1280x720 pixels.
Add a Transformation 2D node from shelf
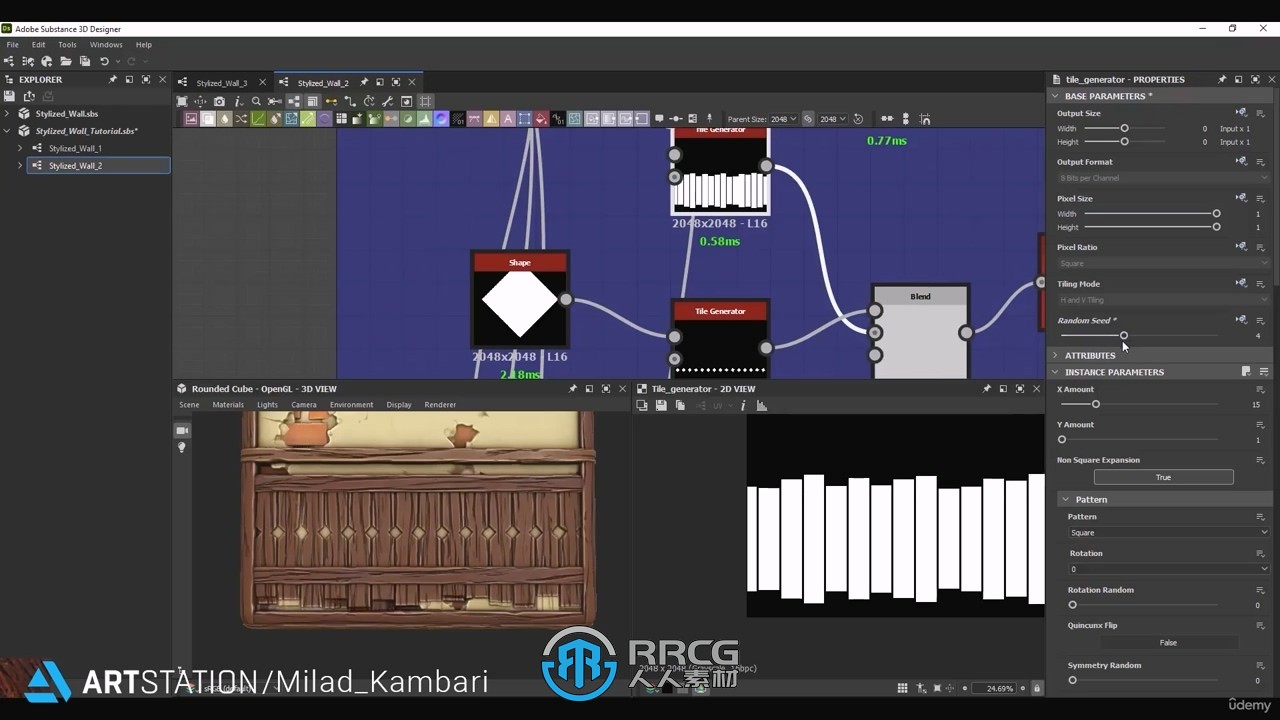pos(524,119)
